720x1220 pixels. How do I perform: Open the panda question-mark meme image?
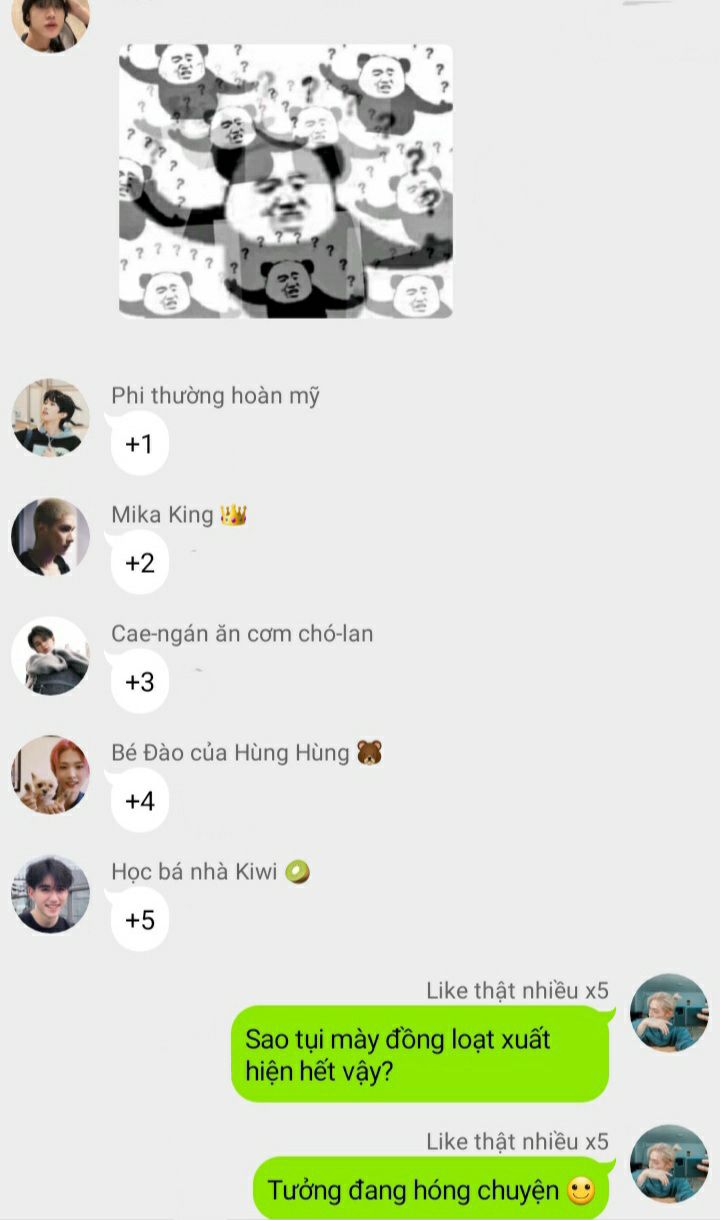[286, 181]
